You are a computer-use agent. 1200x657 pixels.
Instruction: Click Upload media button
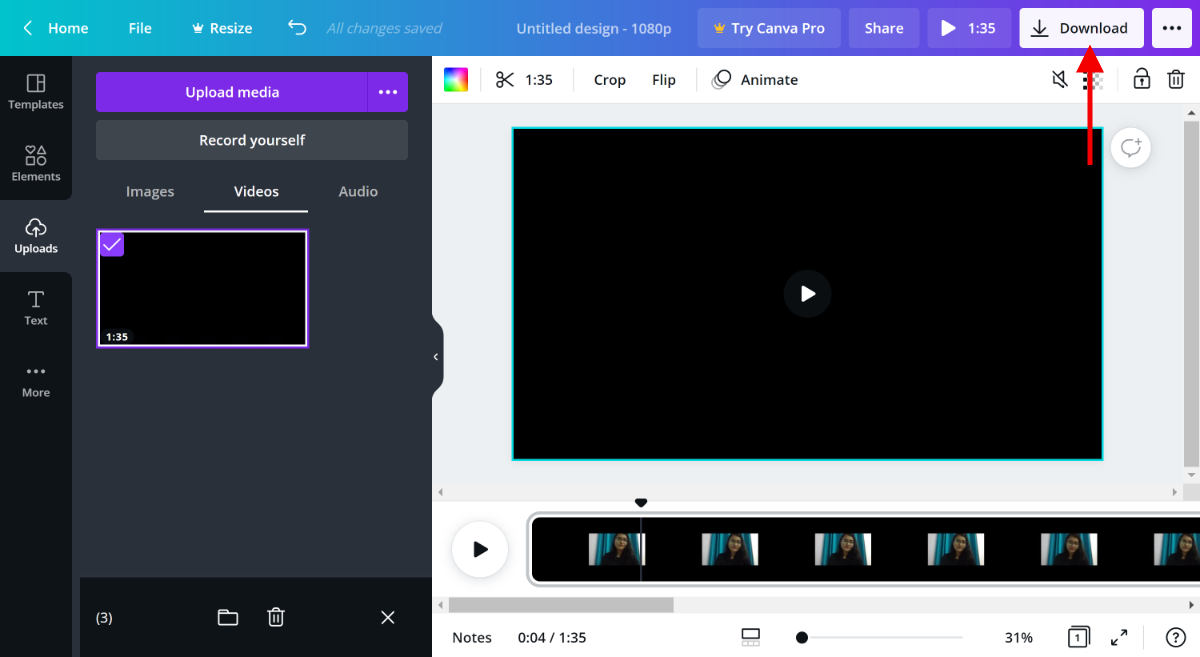[x=232, y=92]
